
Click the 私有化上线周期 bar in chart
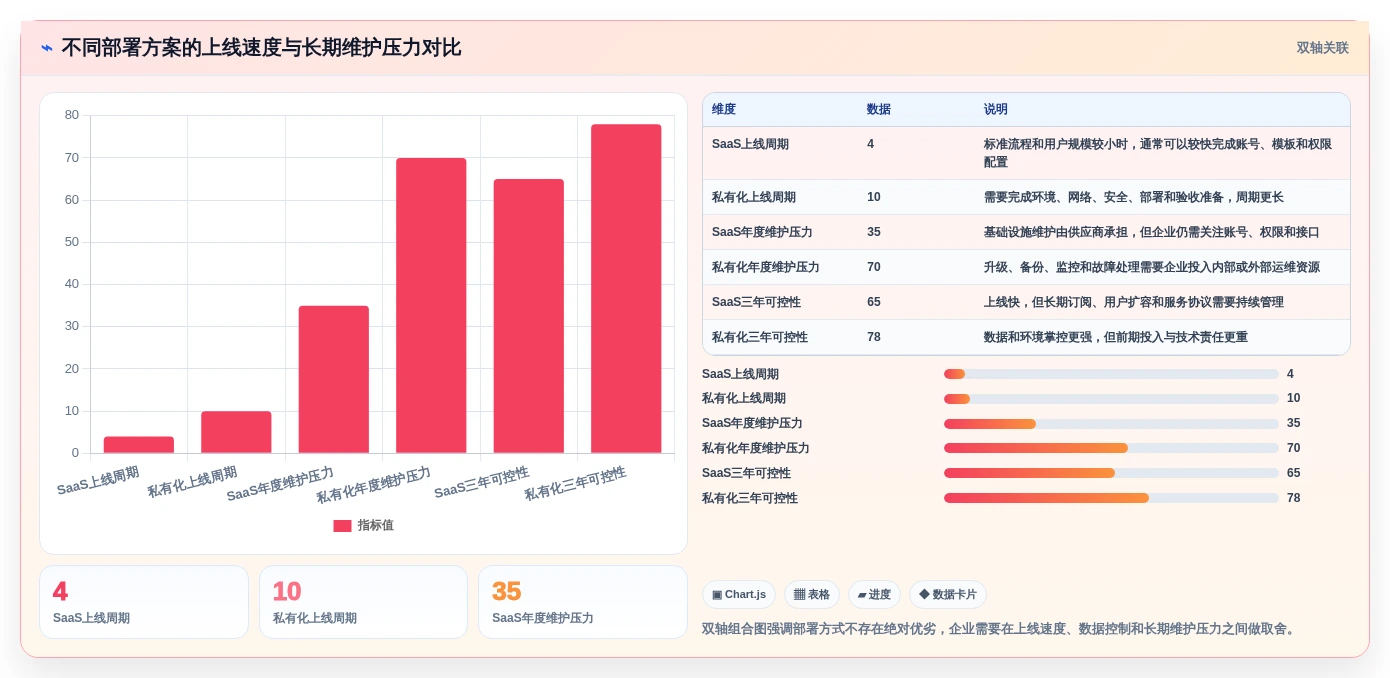coord(236,432)
